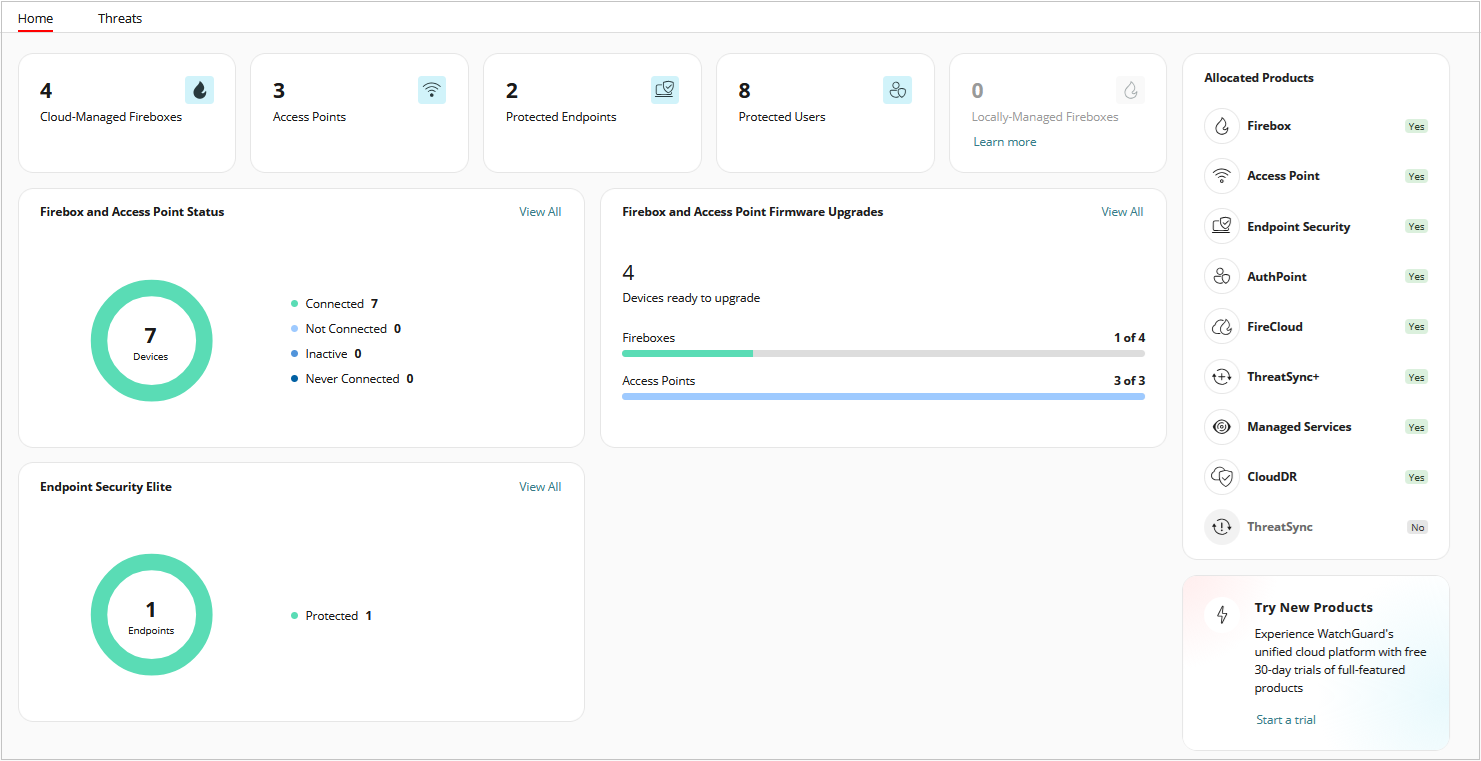The width and height of the screenshot is (1481, 761).
Task: Open the Protected Endpoints summary card
Action: click(x=592, y=113)
